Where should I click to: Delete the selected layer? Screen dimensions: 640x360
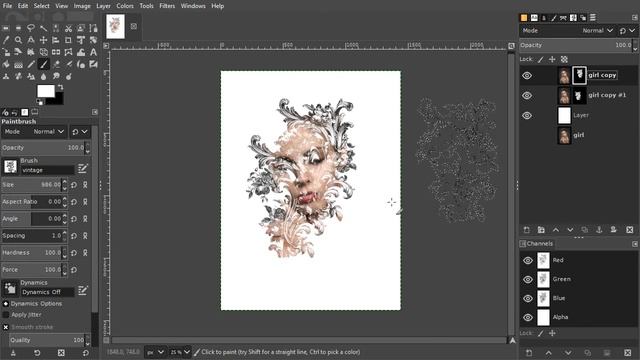point(629,230)
